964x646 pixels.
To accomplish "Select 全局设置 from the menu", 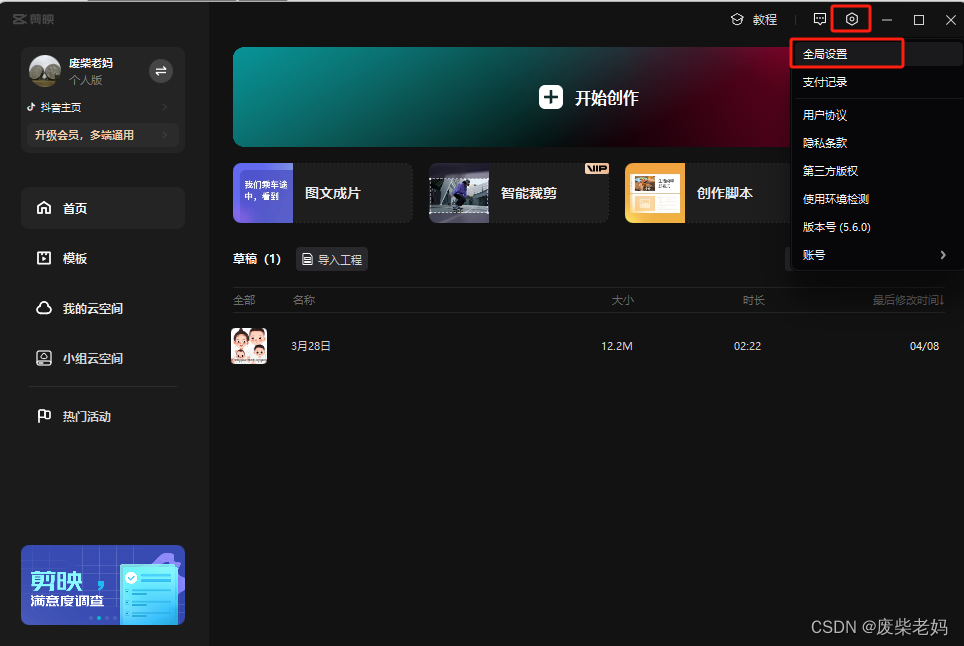I will [825, 54].
